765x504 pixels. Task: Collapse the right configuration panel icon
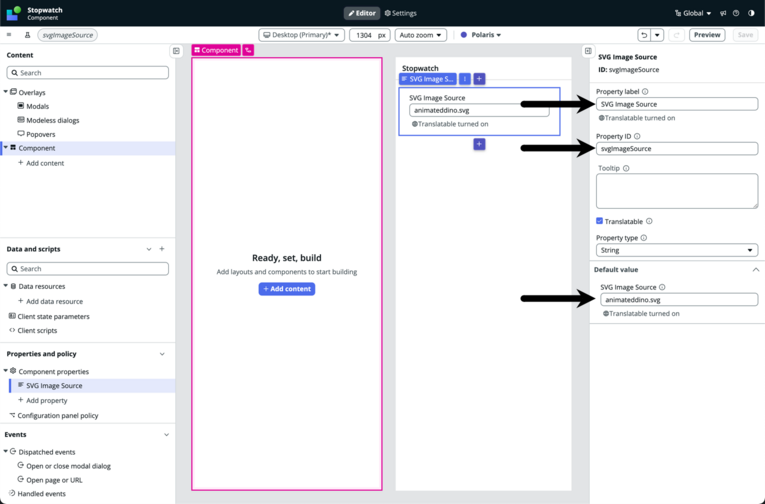click(588, 51)
